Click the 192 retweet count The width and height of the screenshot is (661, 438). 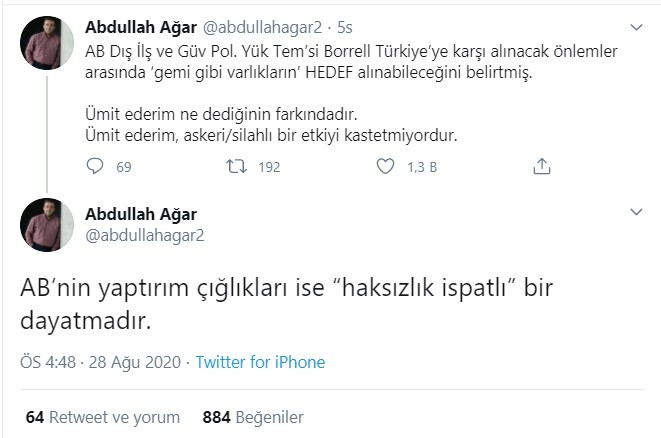pyautogui.click(x=268, y=167)
